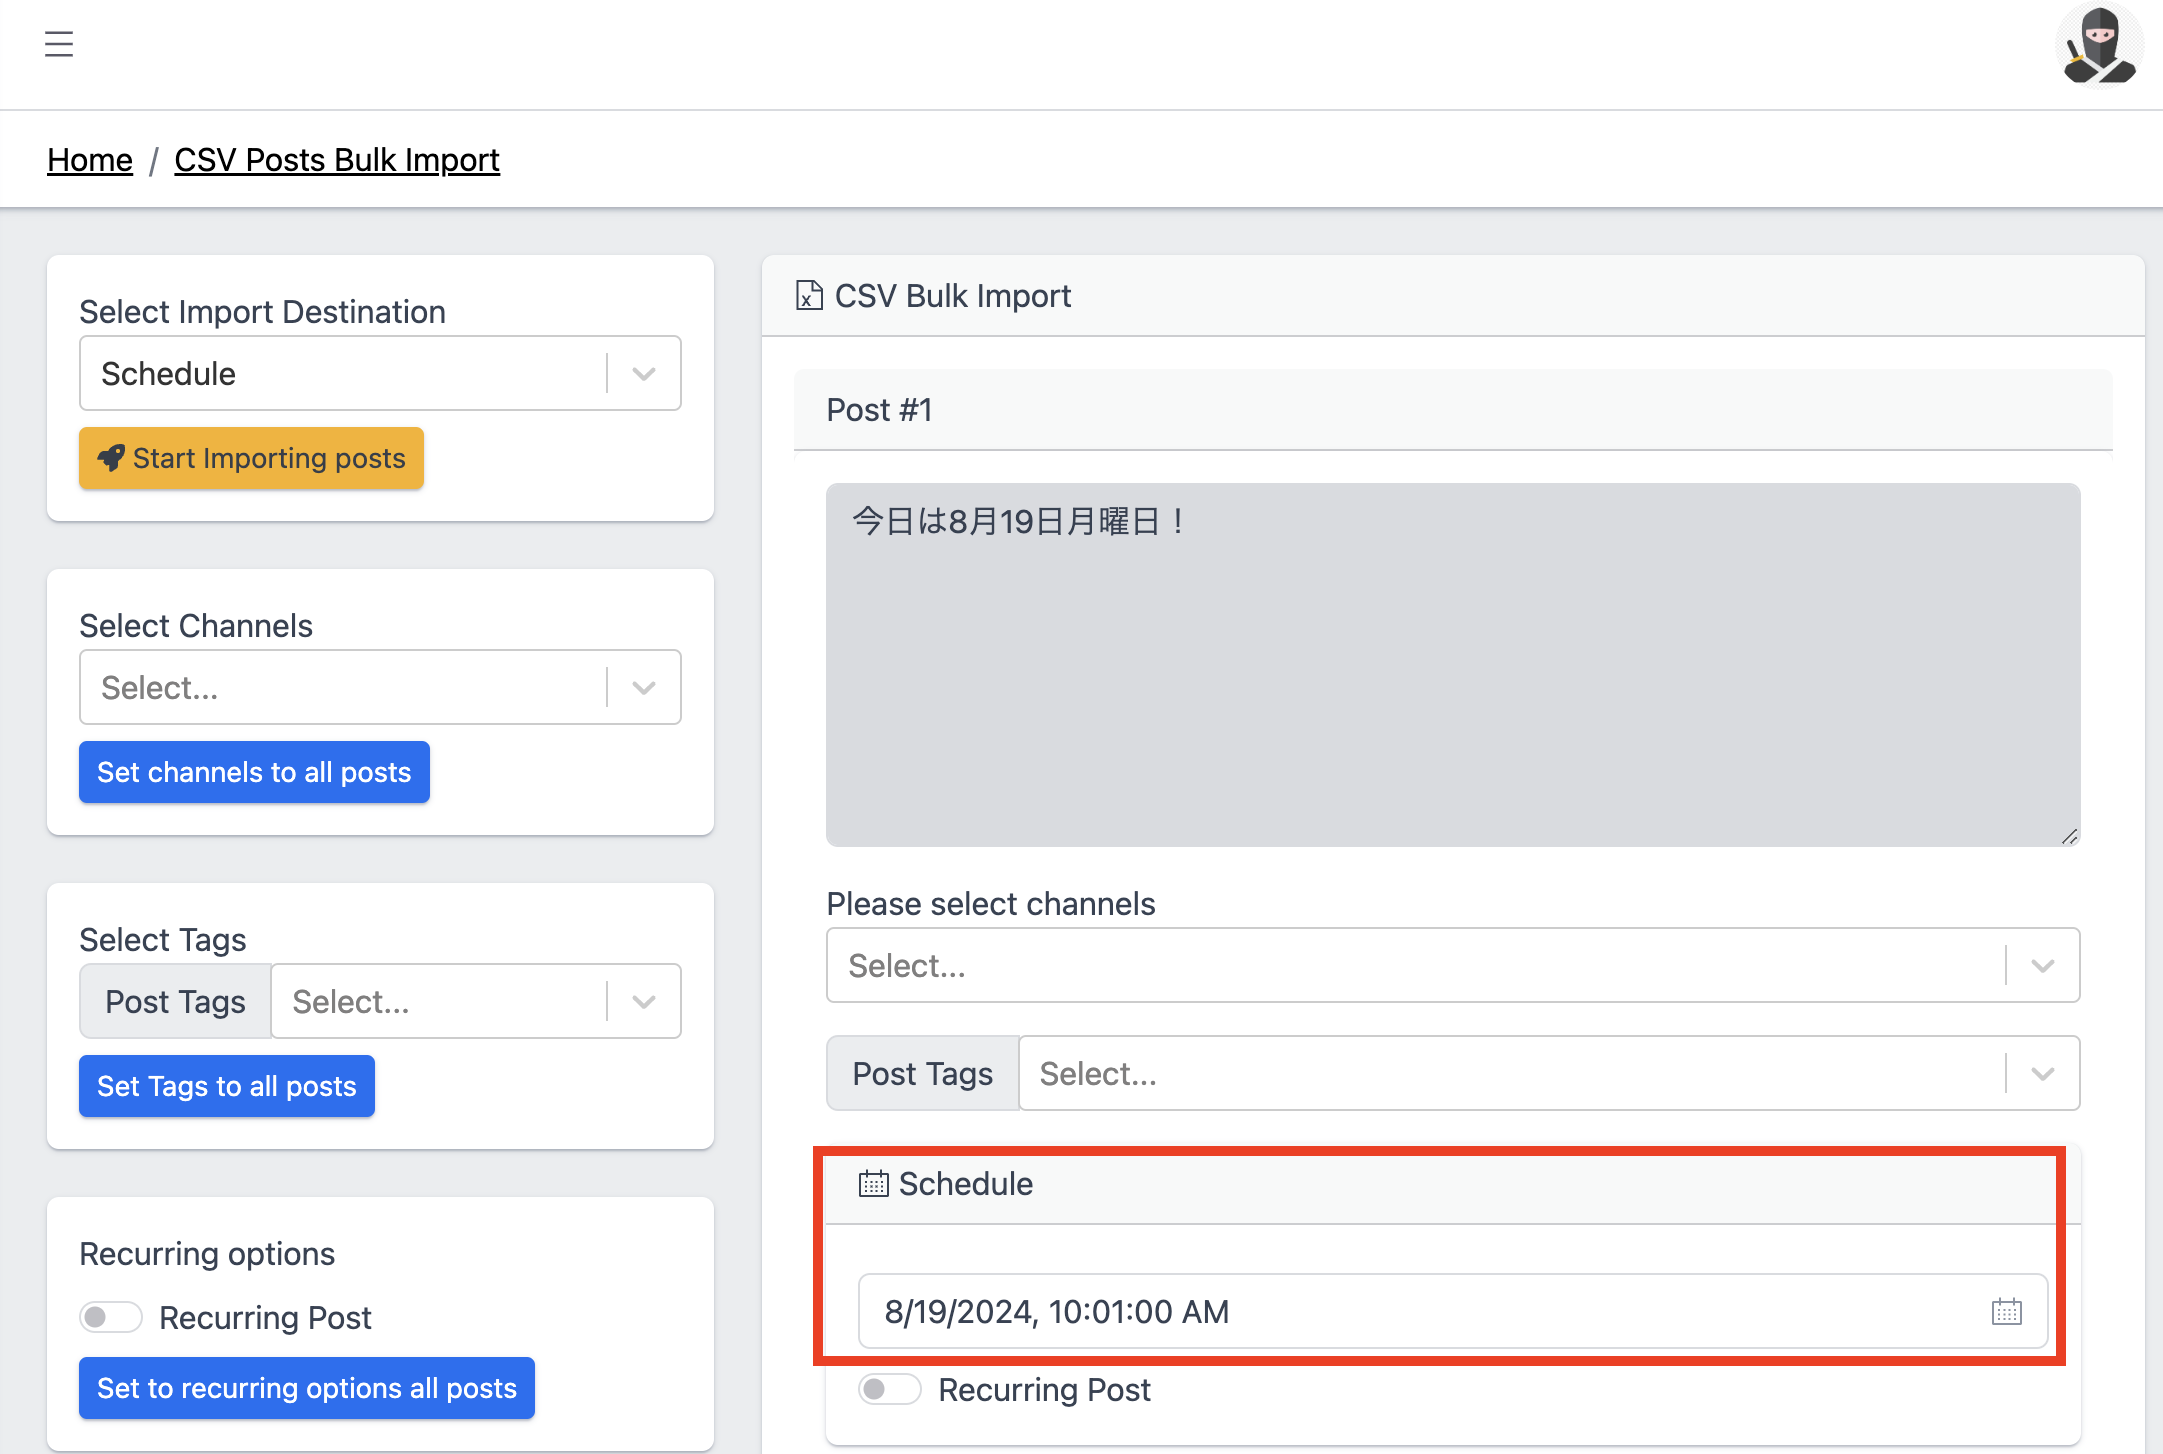The image size is (2163, 1454).
Task: Click the chevron of the Schedule destination dropdown
Action: pyautogui.click(x=644, y=373)
